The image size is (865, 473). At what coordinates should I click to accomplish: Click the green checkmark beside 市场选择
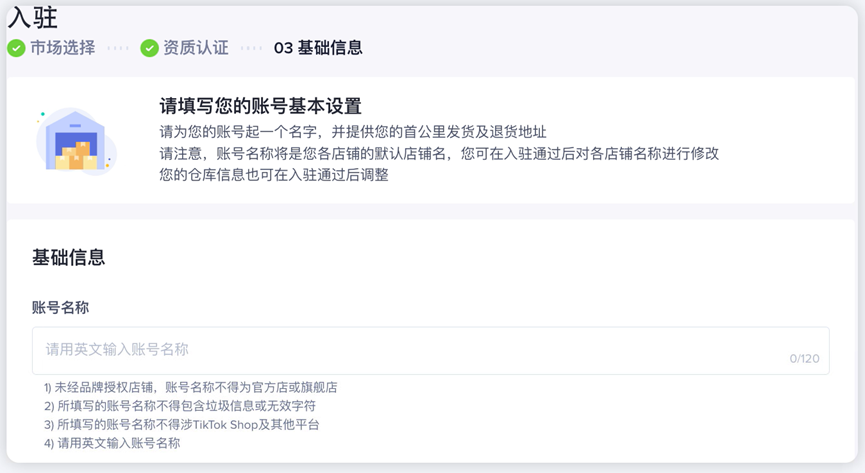(16, 48)
